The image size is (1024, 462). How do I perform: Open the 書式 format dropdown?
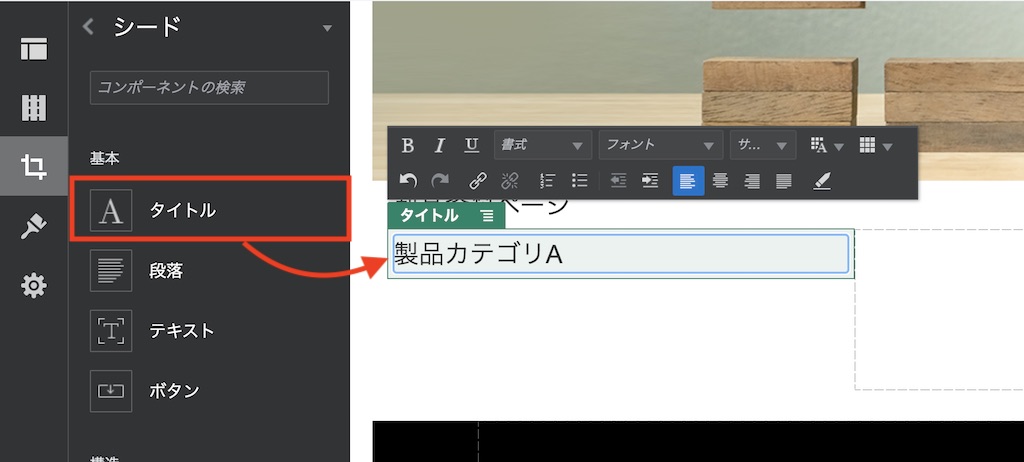click(543, 145)
